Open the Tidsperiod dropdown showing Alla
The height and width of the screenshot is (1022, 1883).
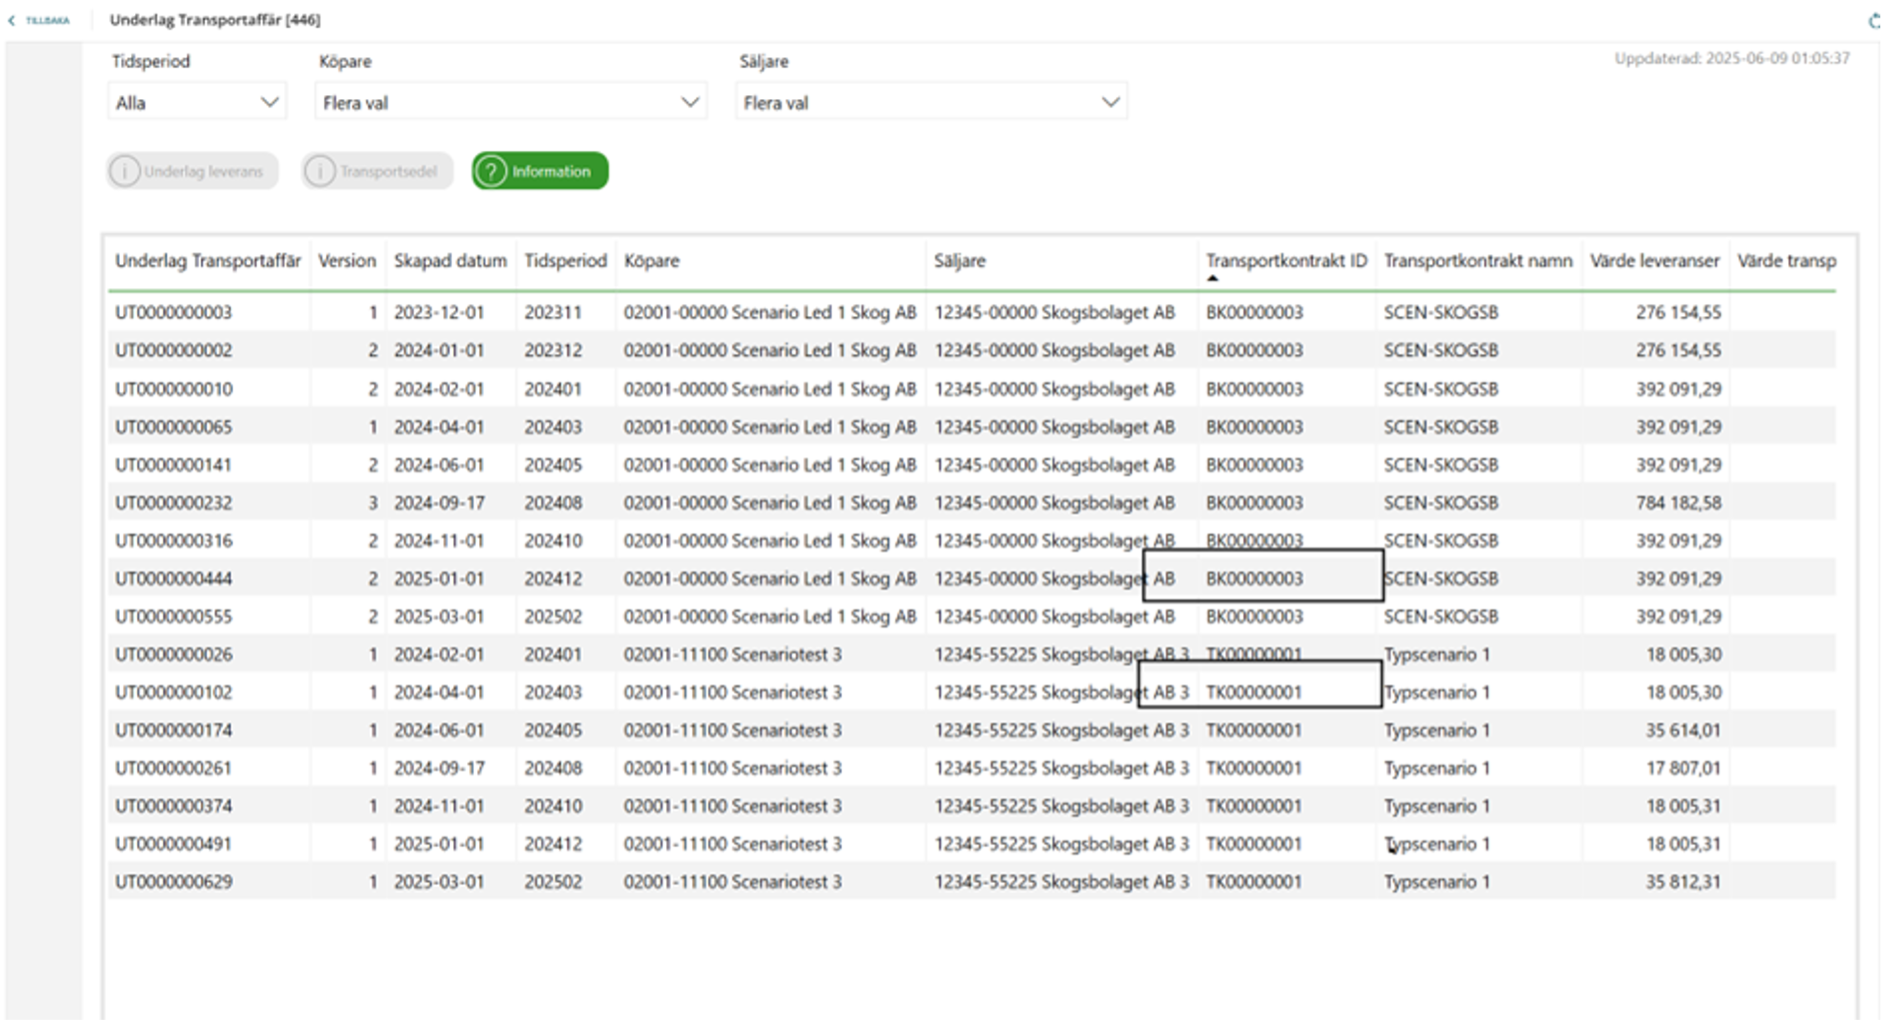click(x=197, y=102)
